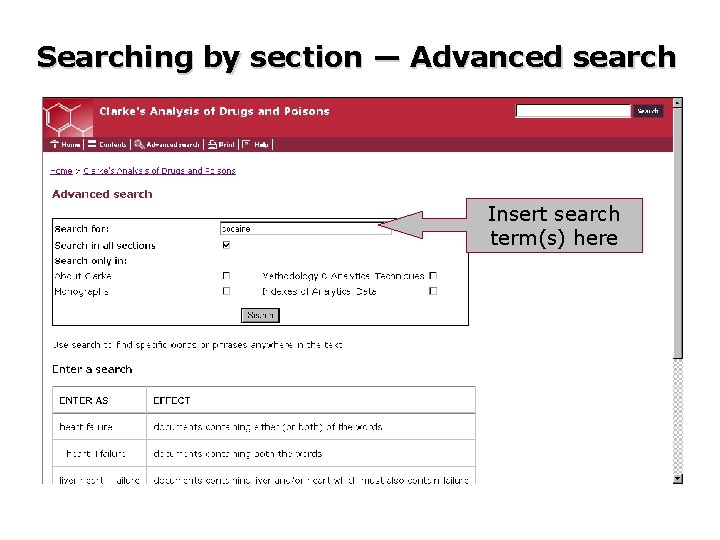This screenshot has width=720, height=540.
Task: Click the vertical scrollbar thumb
Action: [678, 233]
